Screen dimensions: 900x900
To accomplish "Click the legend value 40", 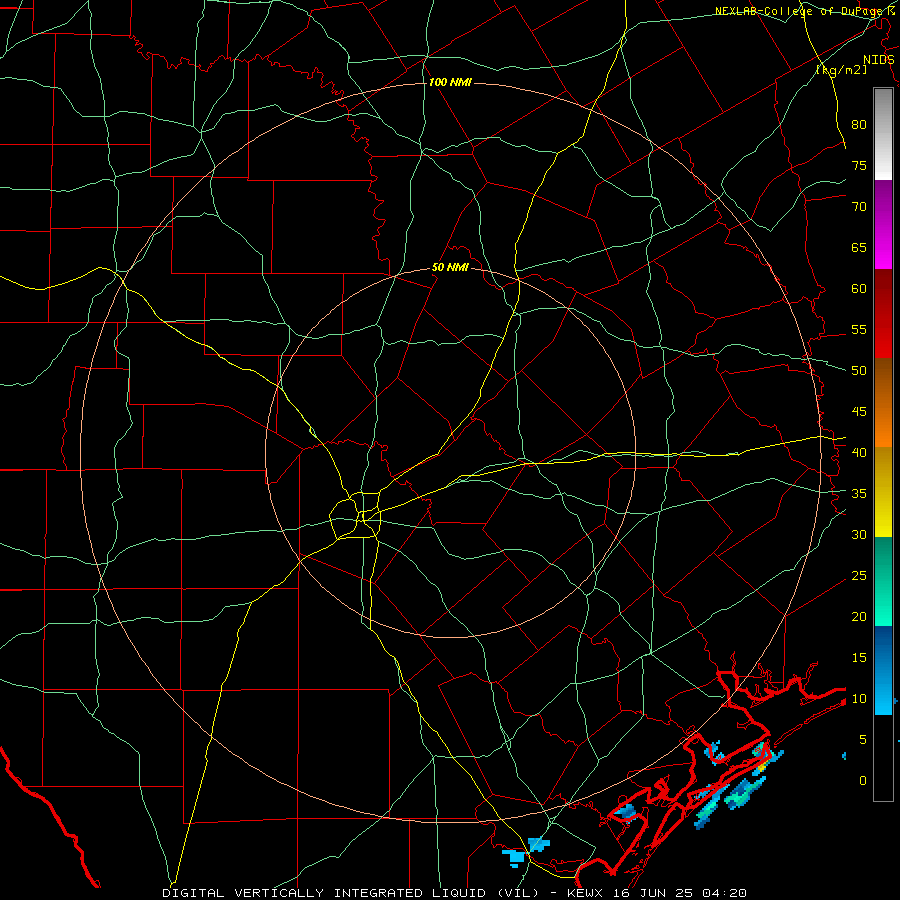I will point(859,453).
